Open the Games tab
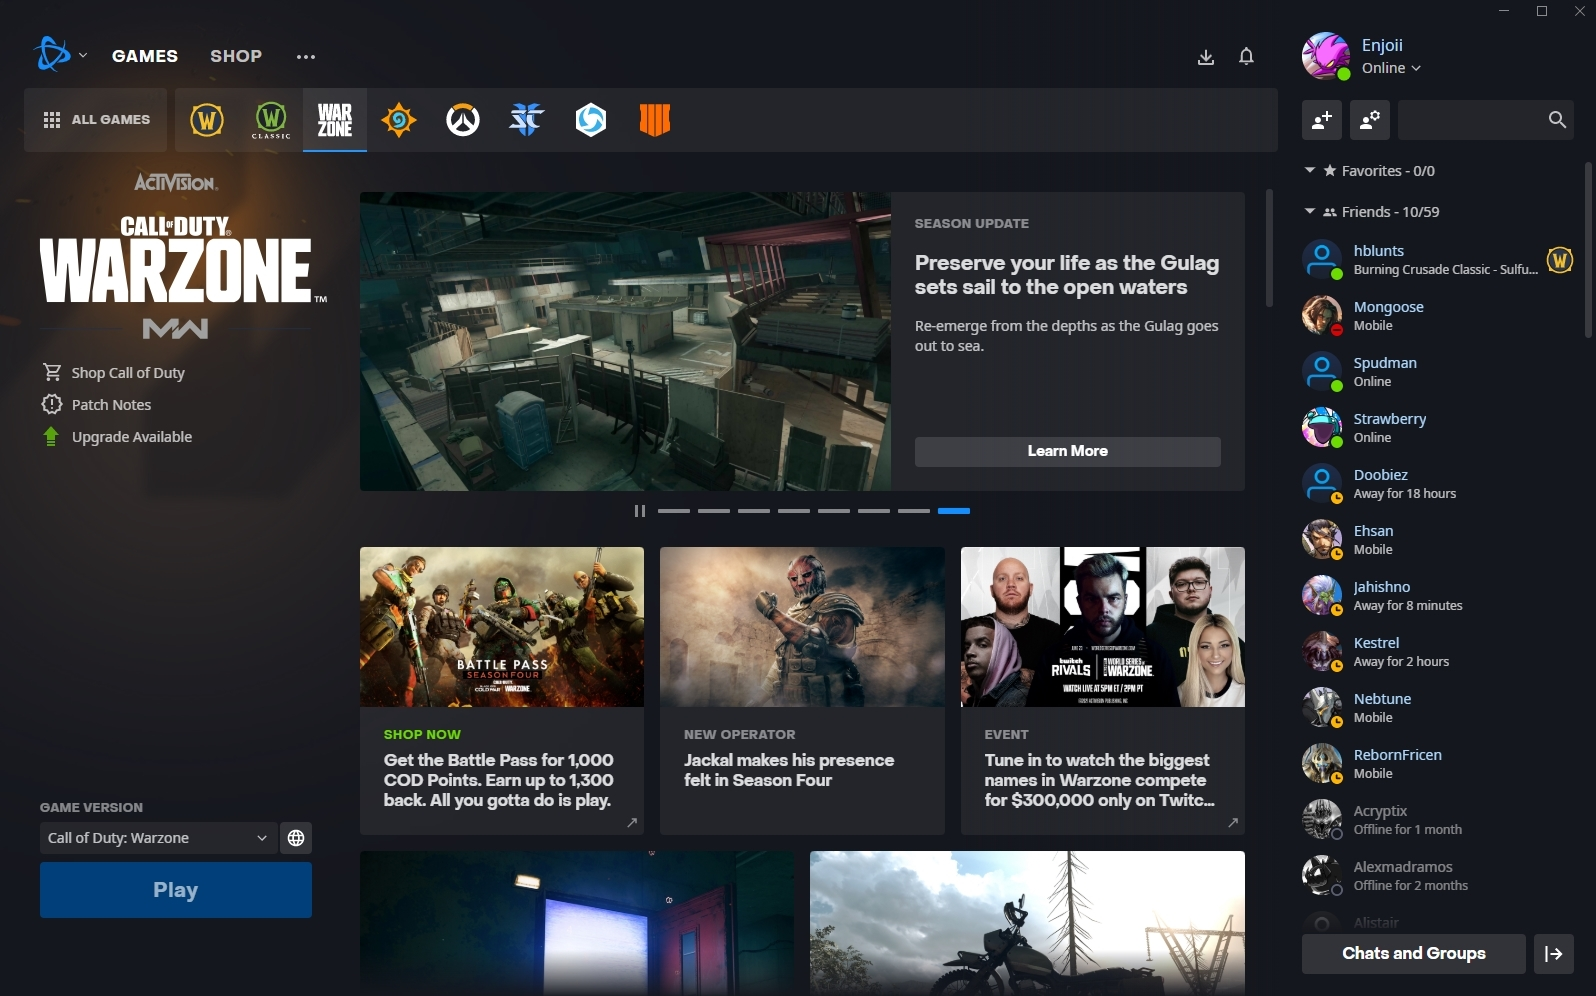This screenshot has height=996, width=1596. (145, 56)
